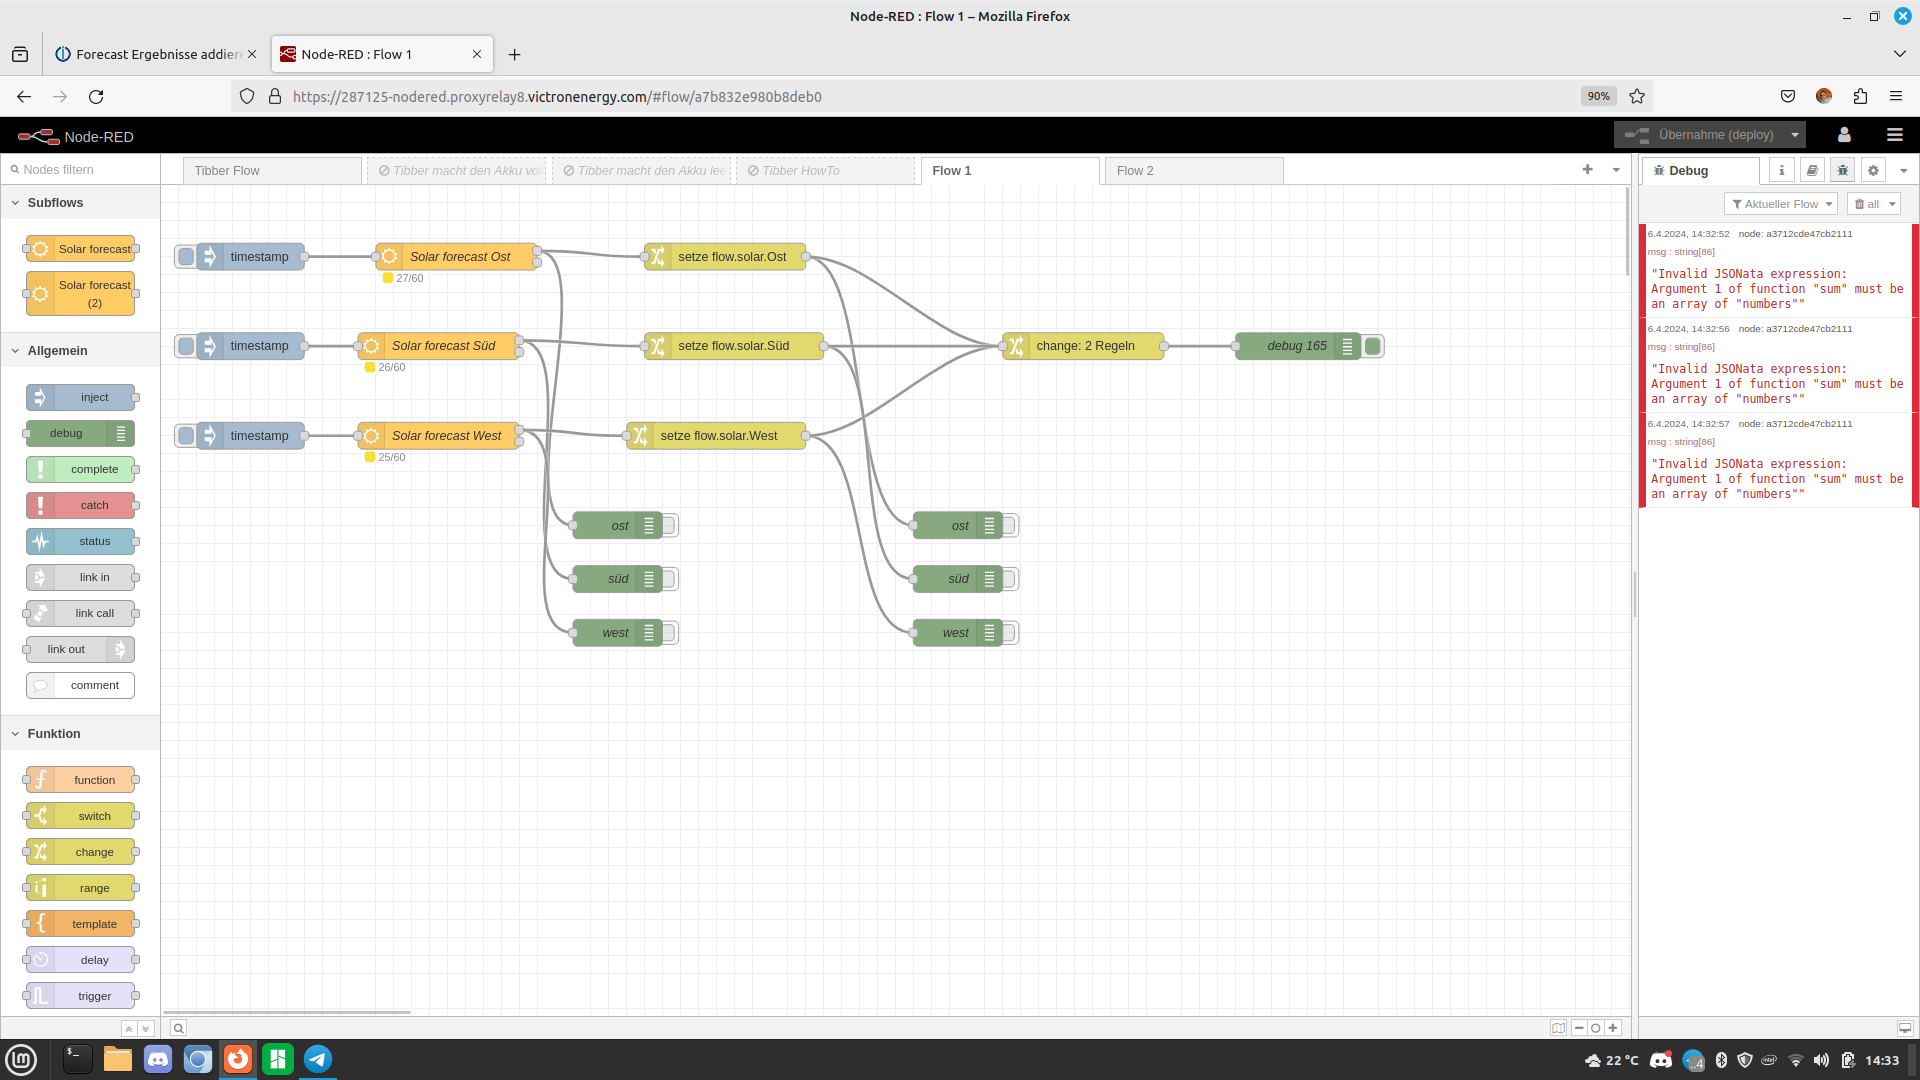The image size is (1920, 1080).
Task: Switch to Forecast Ergebnisse browser tab
Action: (x=157, y=54)
